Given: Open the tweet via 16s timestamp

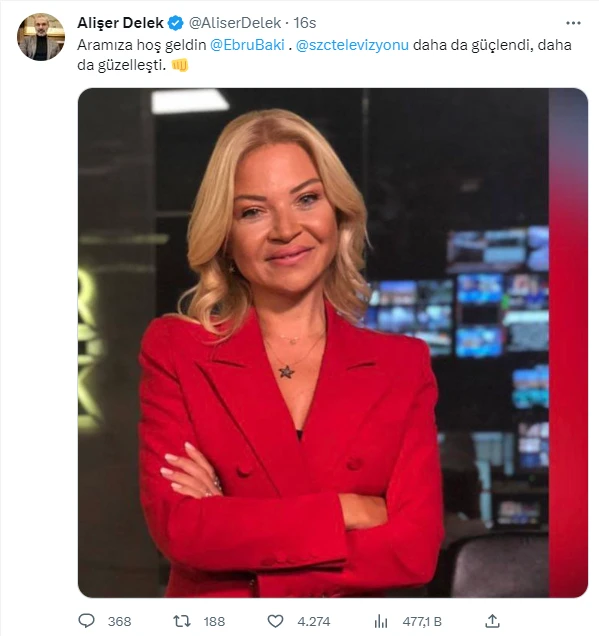Looking at the screenshot, I should click(305, 23).
